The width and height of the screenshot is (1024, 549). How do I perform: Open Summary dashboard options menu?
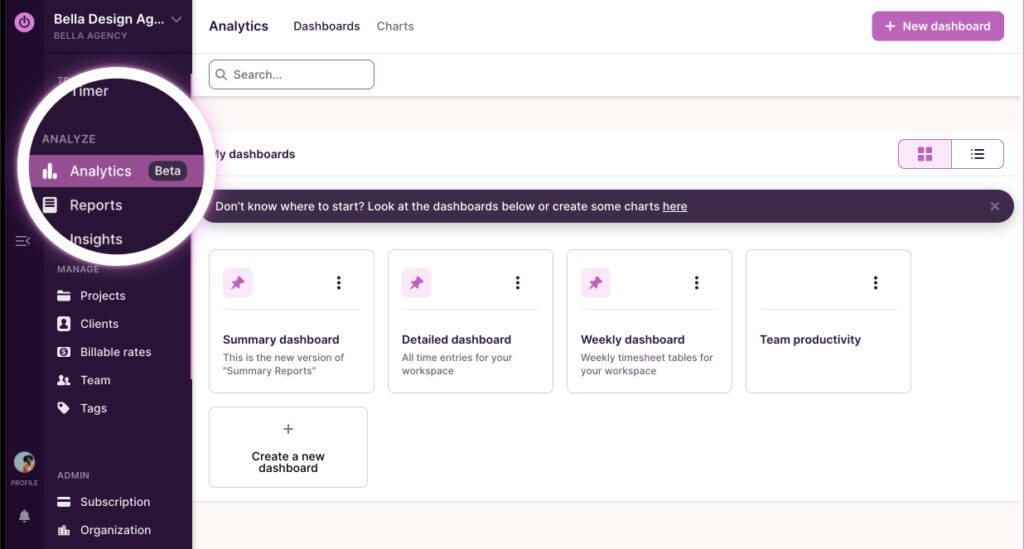(338, 283)
